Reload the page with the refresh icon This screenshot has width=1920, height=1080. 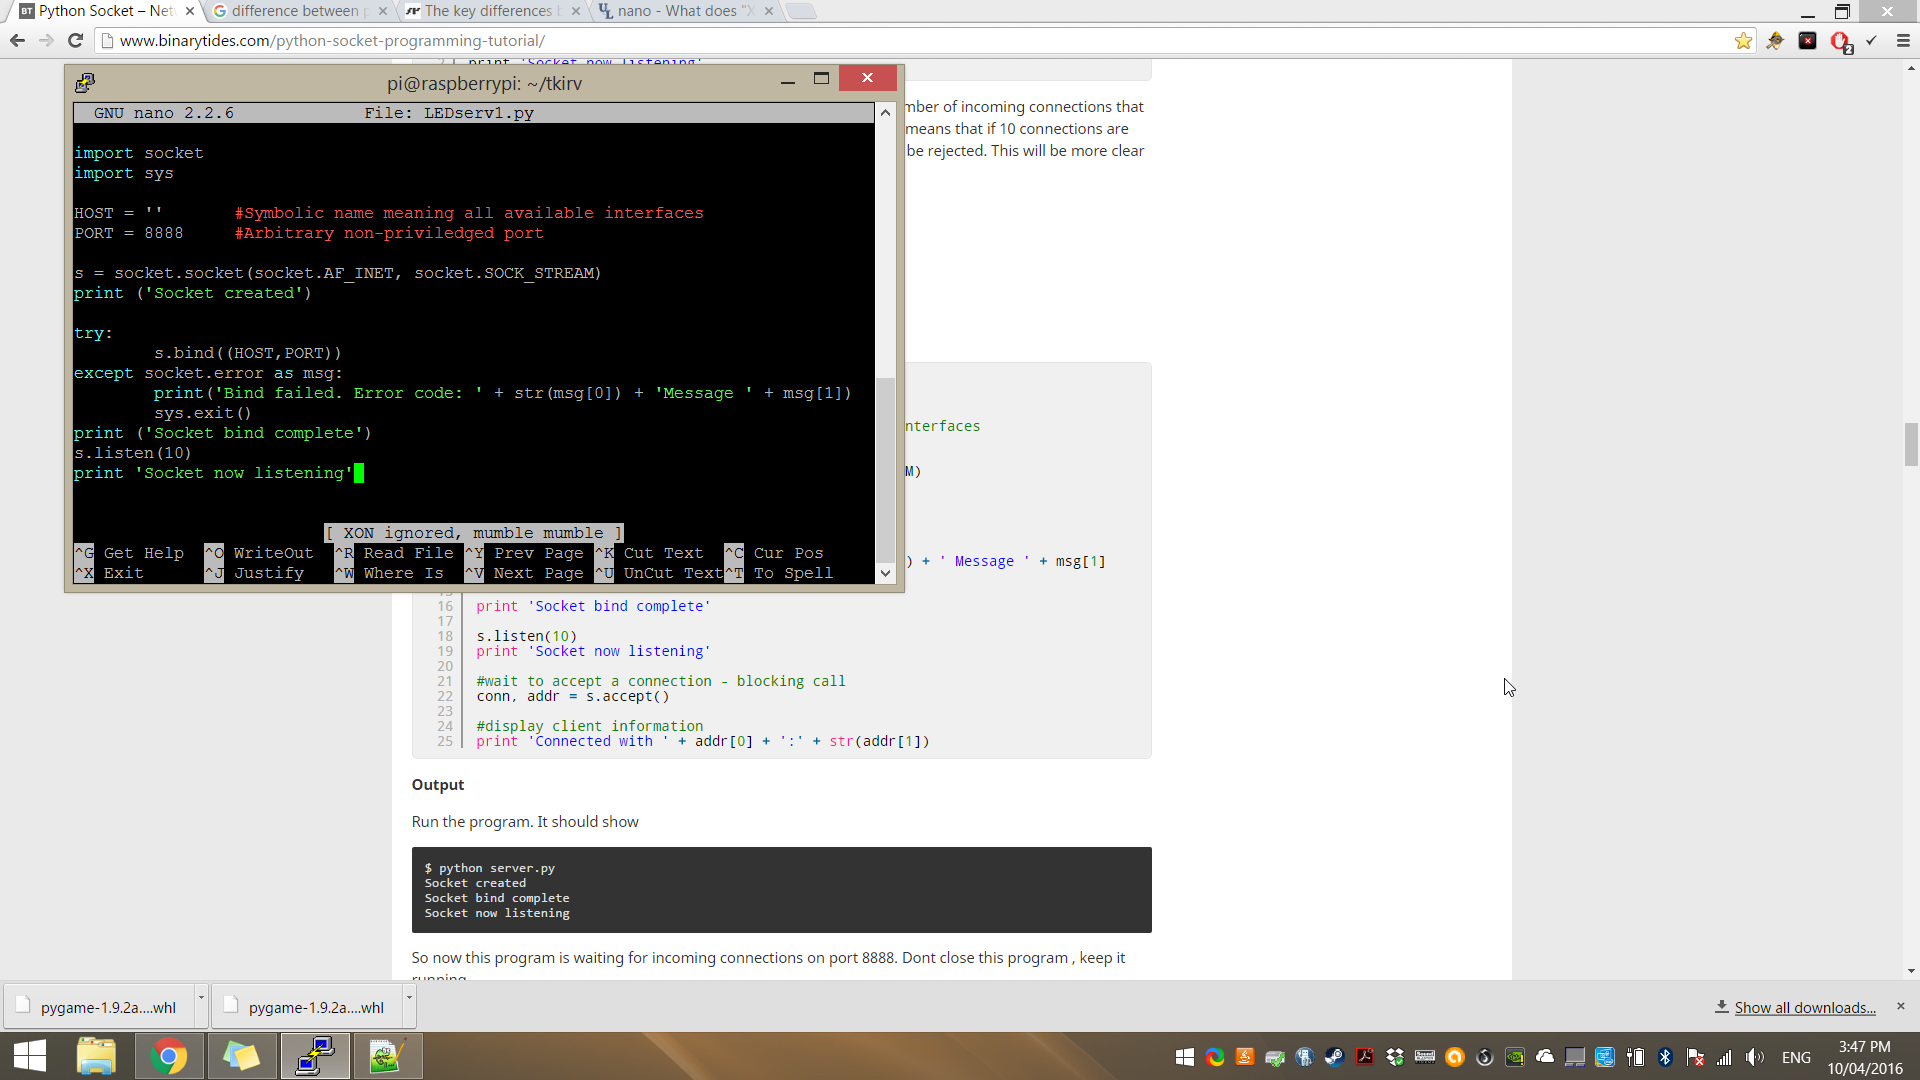point(75,40)
